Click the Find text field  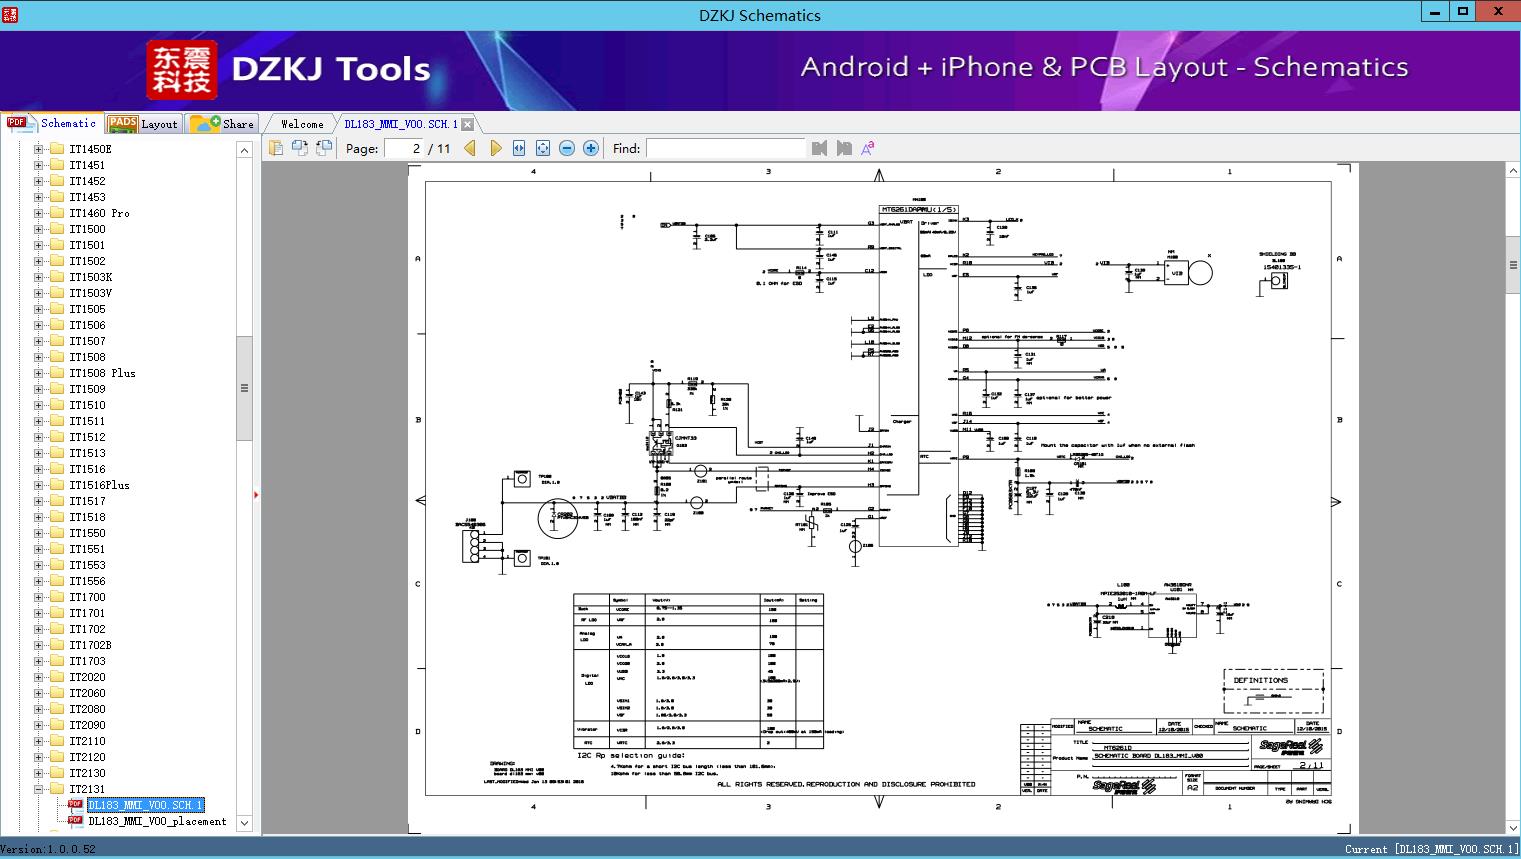725,148
